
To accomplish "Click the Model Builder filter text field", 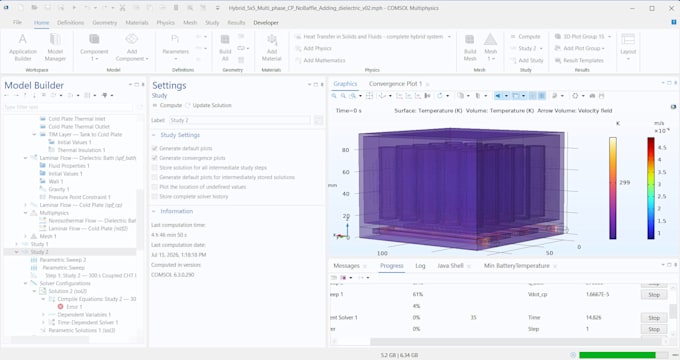I will 69,107.
